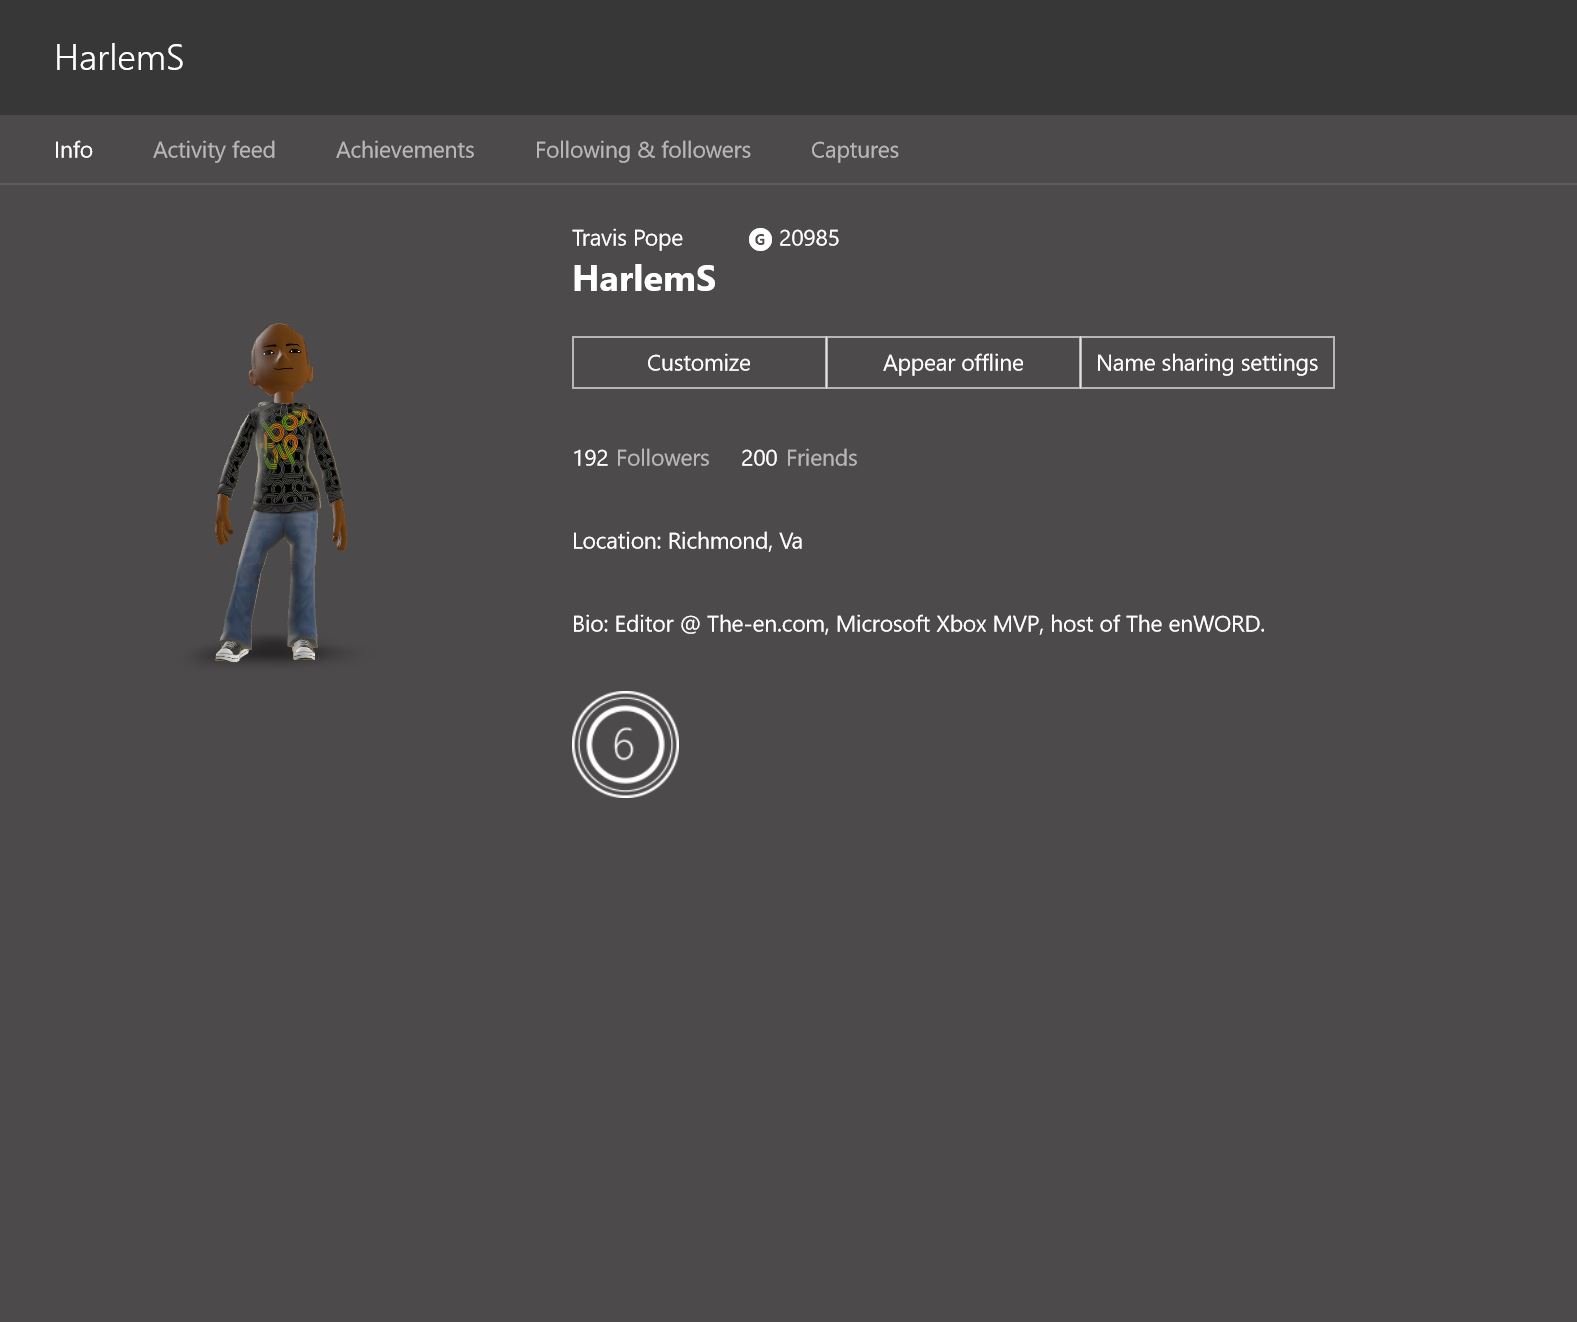Go to the Captures tab

tap(855, 150)
